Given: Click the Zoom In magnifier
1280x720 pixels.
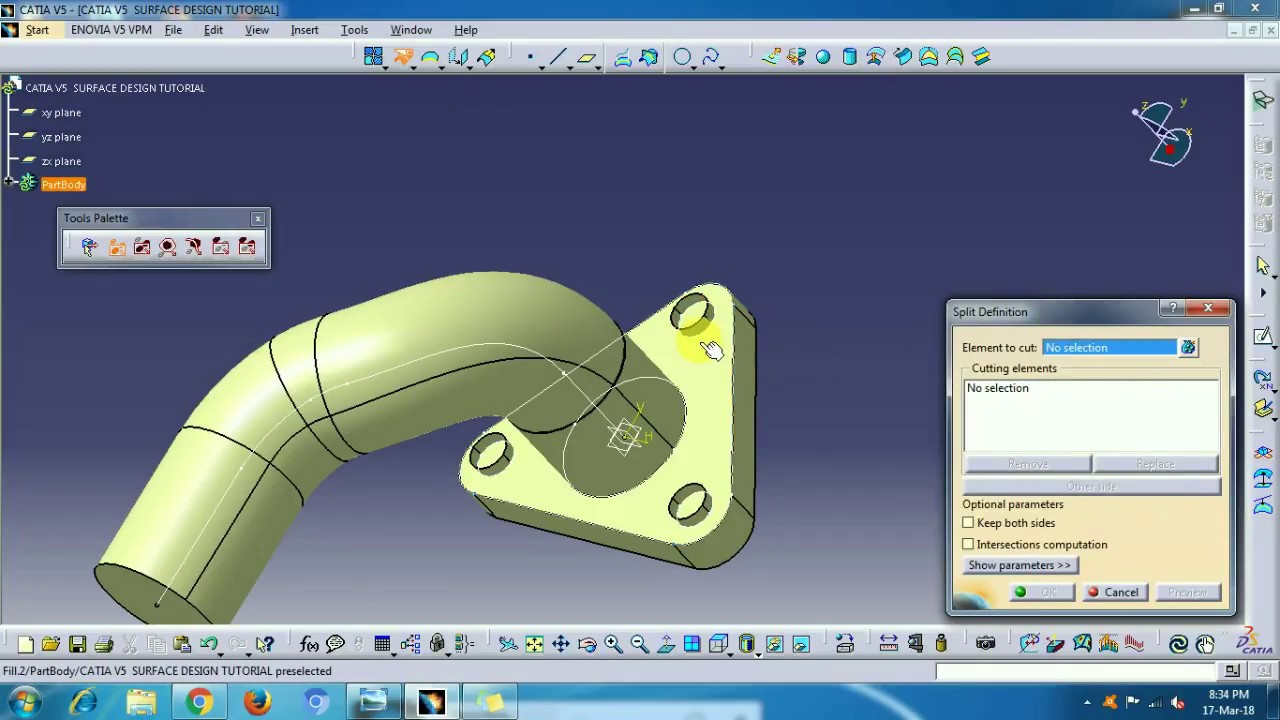Looking at the screenshot, I should [x=613, y=645].
